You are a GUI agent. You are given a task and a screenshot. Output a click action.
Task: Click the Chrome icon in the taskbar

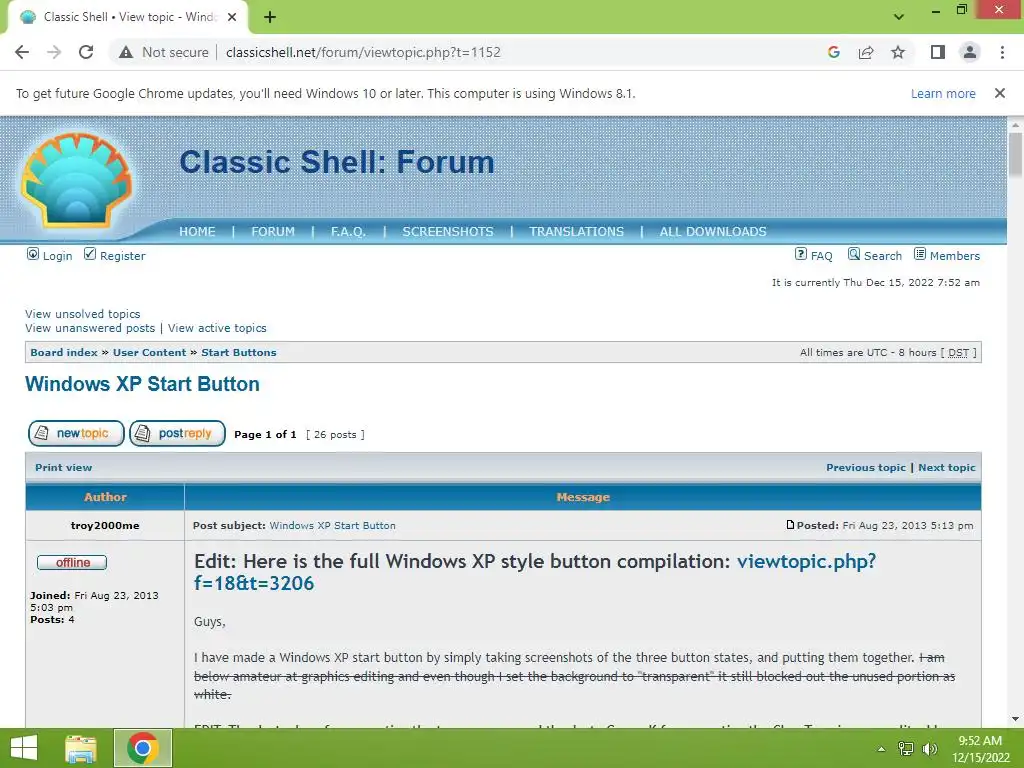(143, 748)
